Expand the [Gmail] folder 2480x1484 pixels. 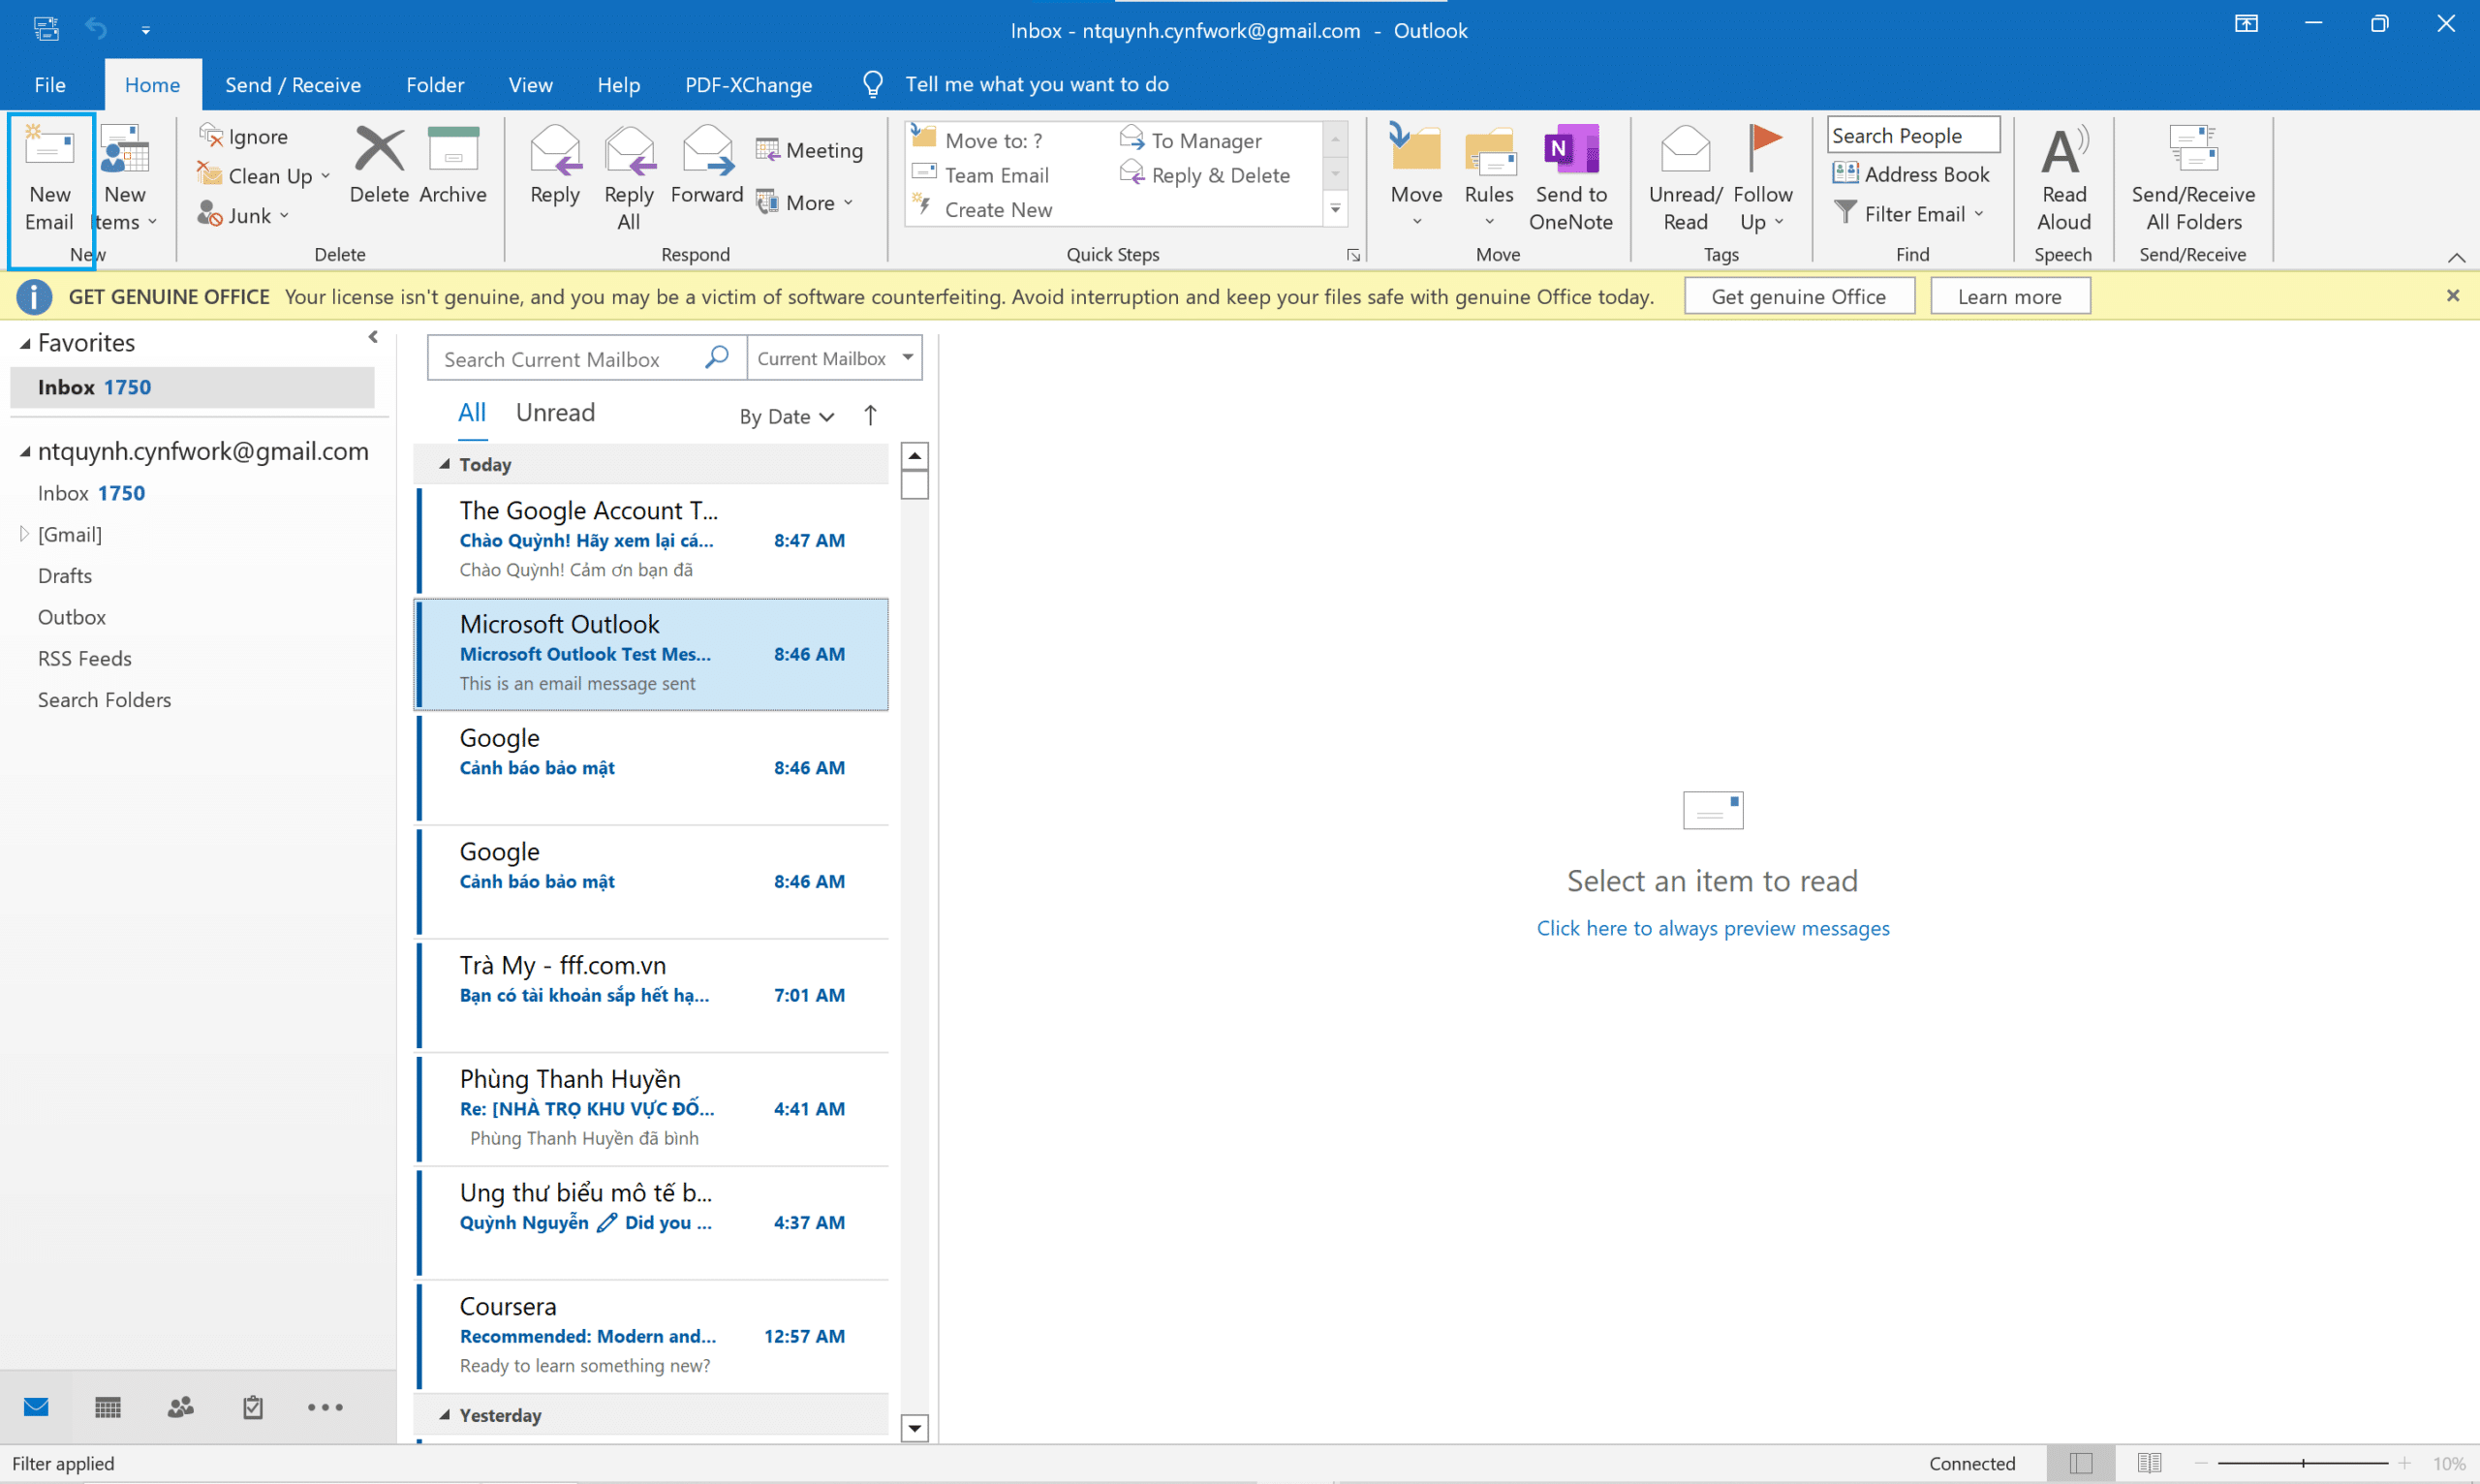[24, 534]
